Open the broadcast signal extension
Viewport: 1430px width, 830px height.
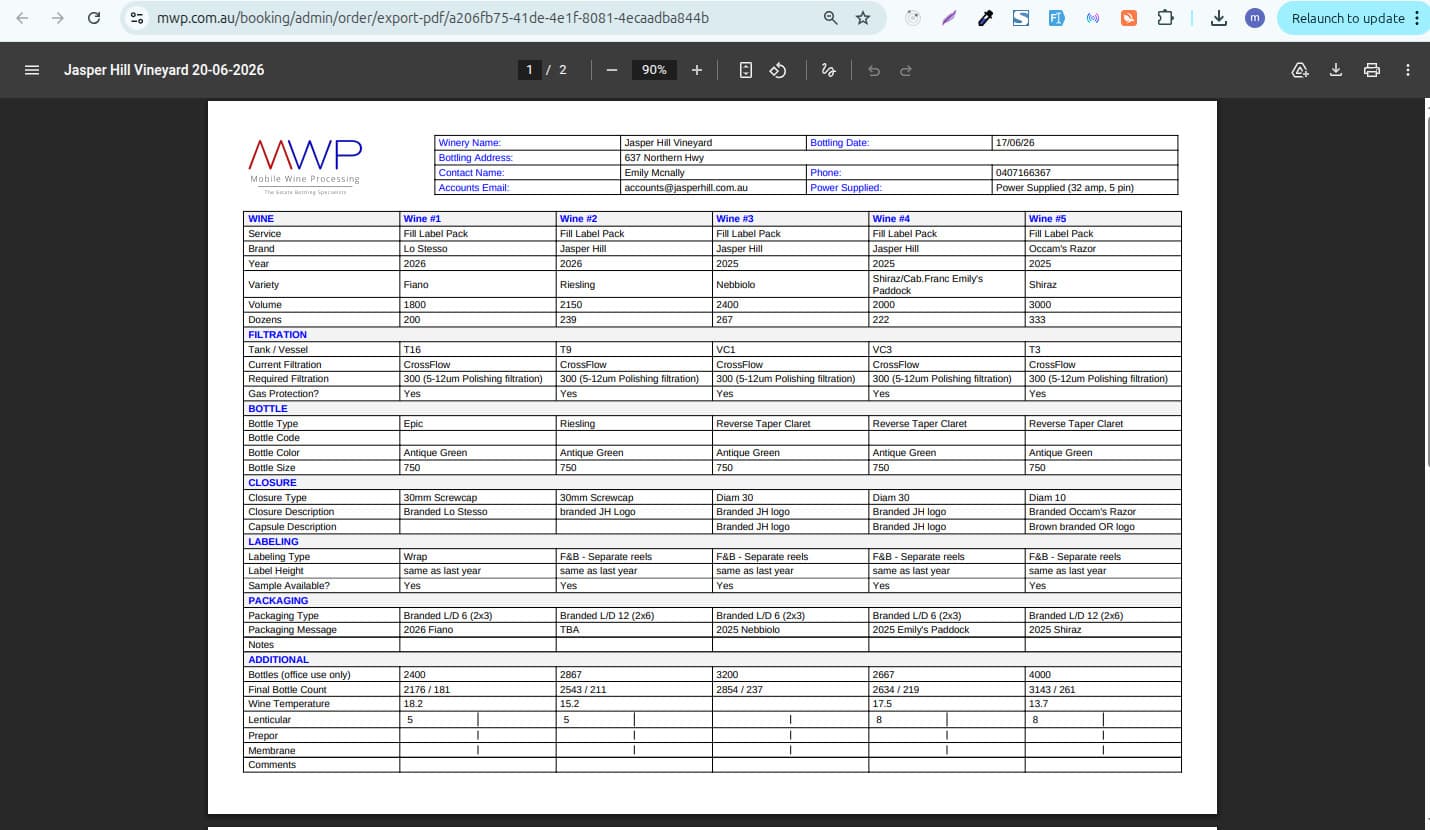click(1093, 18)
